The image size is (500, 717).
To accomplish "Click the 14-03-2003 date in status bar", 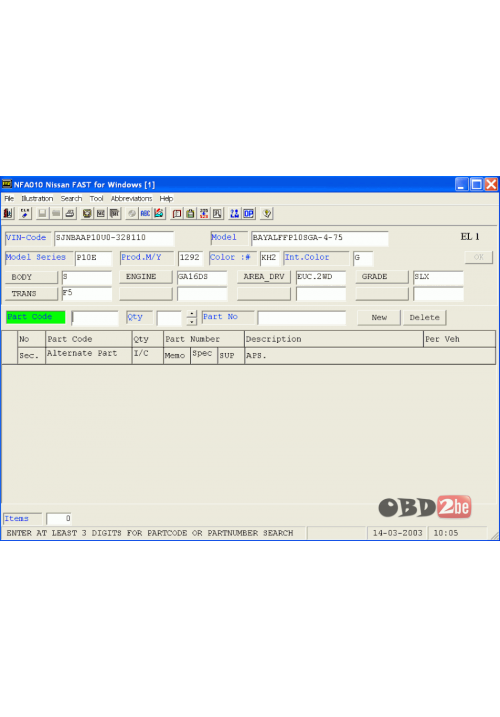I will (397, 533).
